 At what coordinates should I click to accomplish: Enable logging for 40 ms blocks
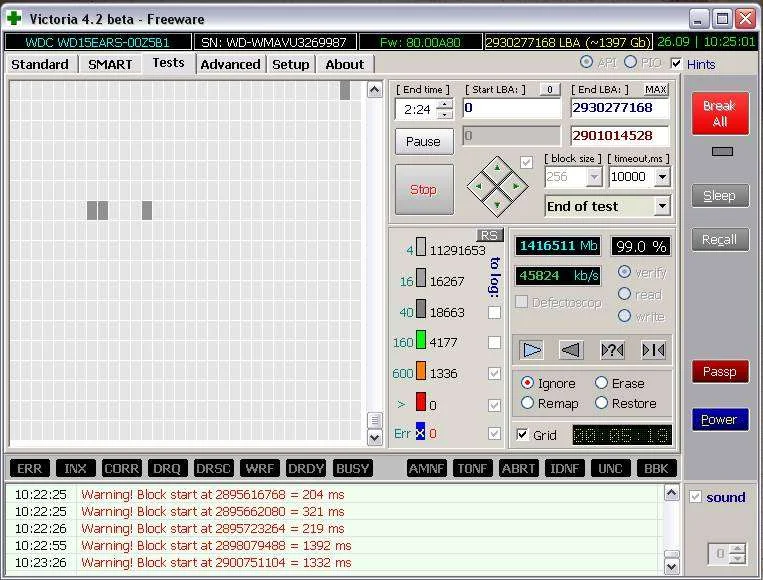point(494,312)
